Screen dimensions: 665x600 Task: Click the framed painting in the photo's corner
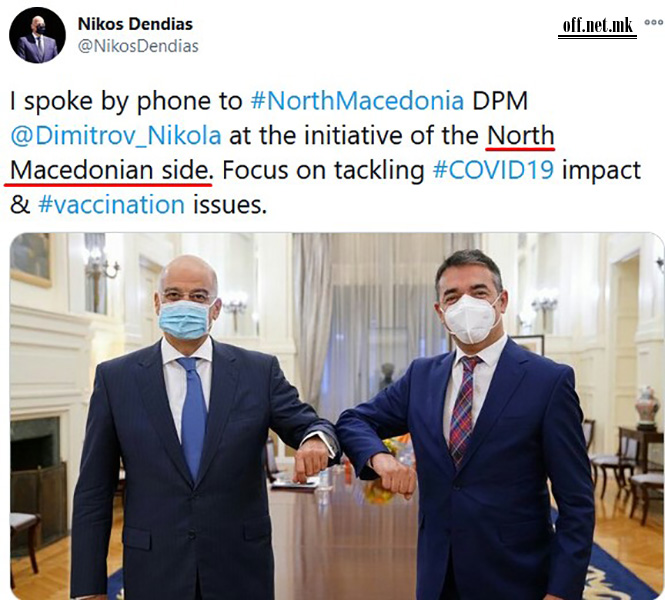pos(31,259)
